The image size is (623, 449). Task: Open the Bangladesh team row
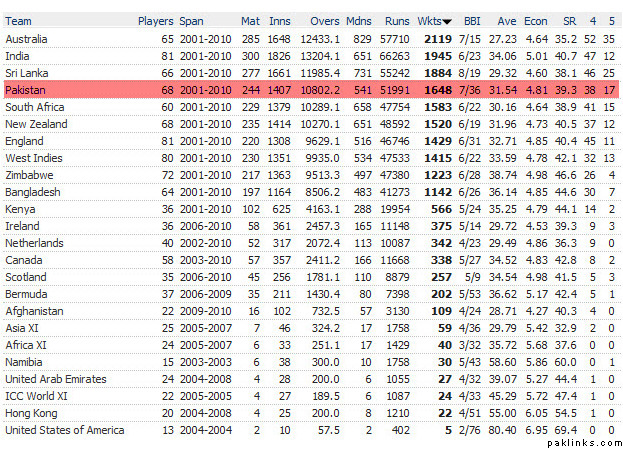click(33, 191)
